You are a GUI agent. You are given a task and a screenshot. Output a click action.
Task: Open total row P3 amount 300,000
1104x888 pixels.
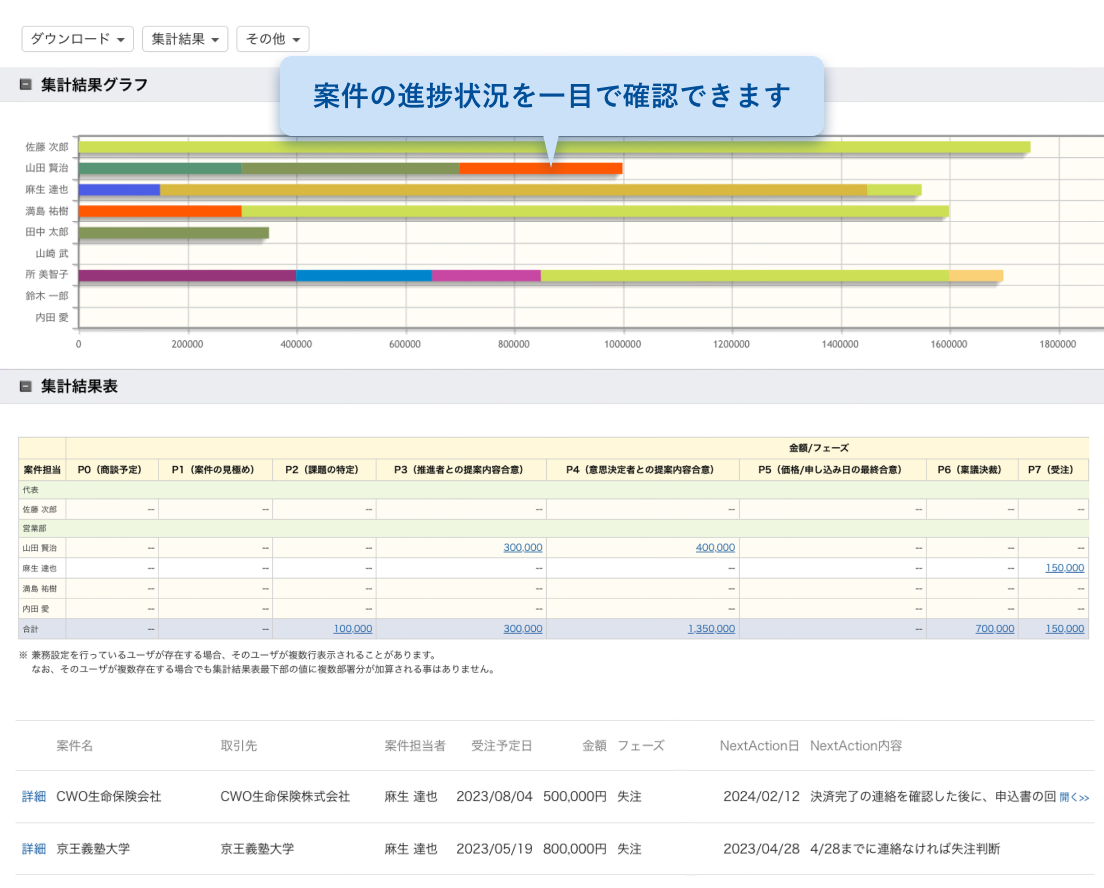[522, 629]
